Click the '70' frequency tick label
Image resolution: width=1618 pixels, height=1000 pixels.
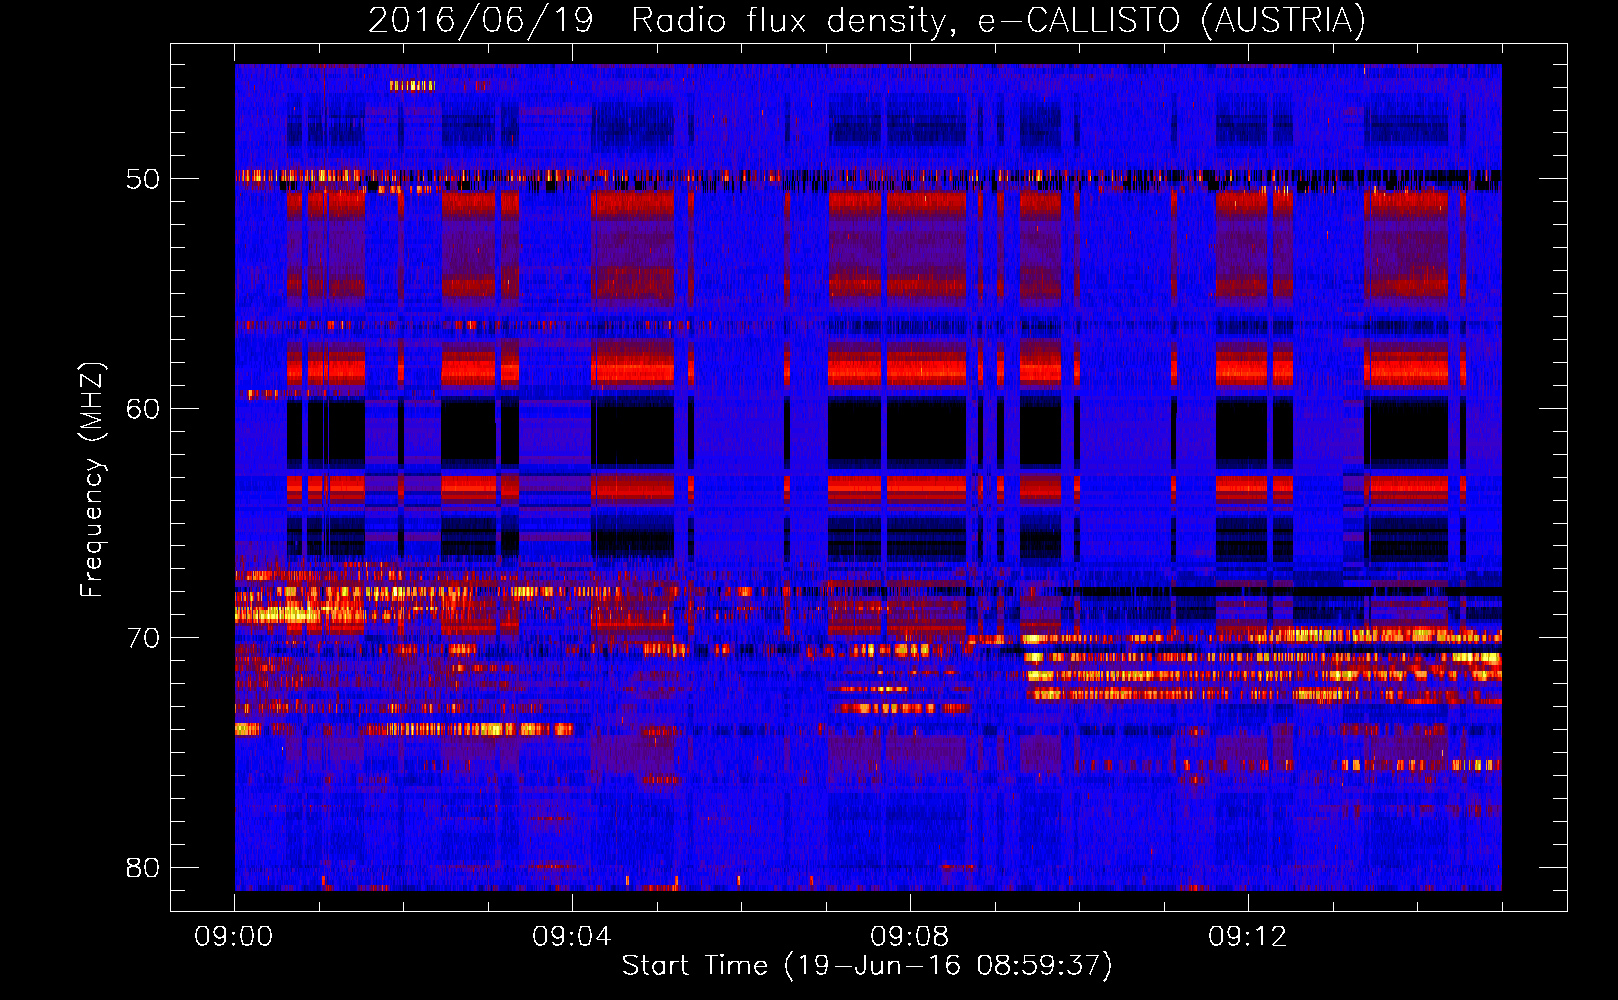[143, 638]
